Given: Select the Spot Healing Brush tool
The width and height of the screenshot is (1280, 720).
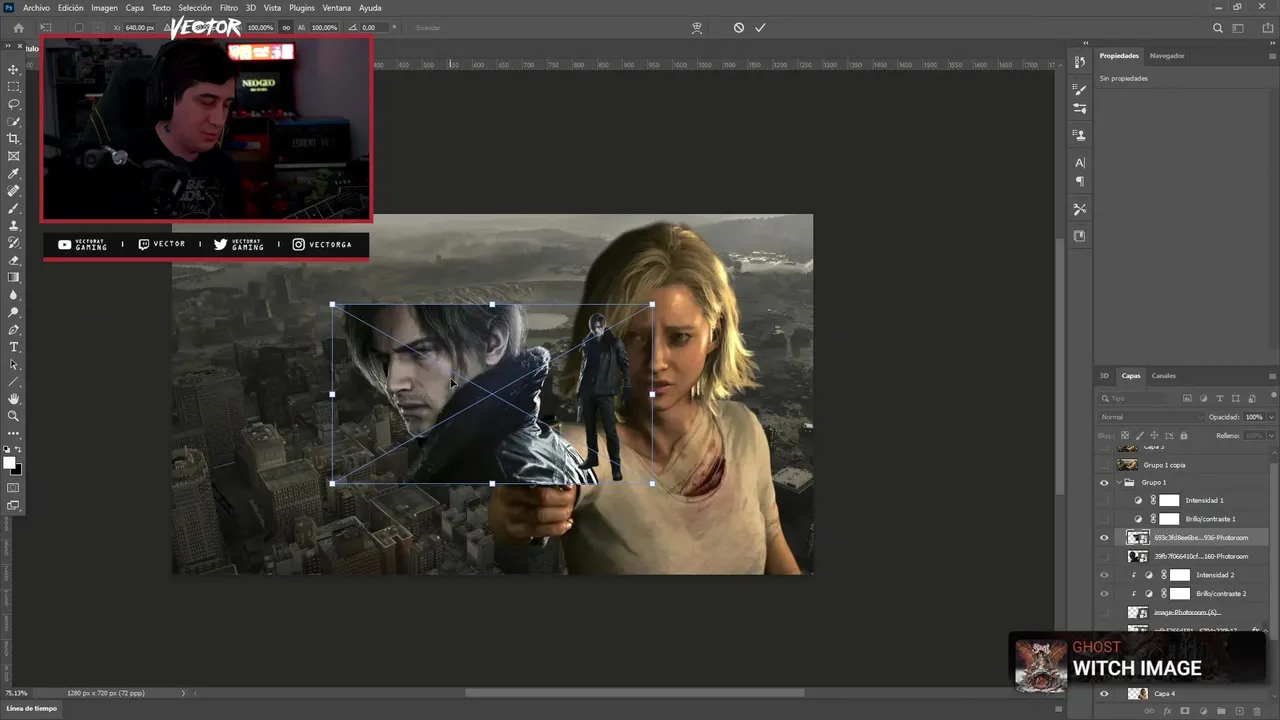Looking at the screenshot, I should coord(13,190).
